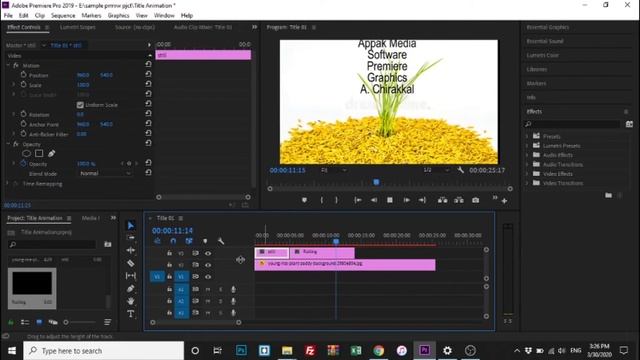Toggle animation stopwatch for Position
The height and width of the screenshot is (360, 640).
point(23,75)
